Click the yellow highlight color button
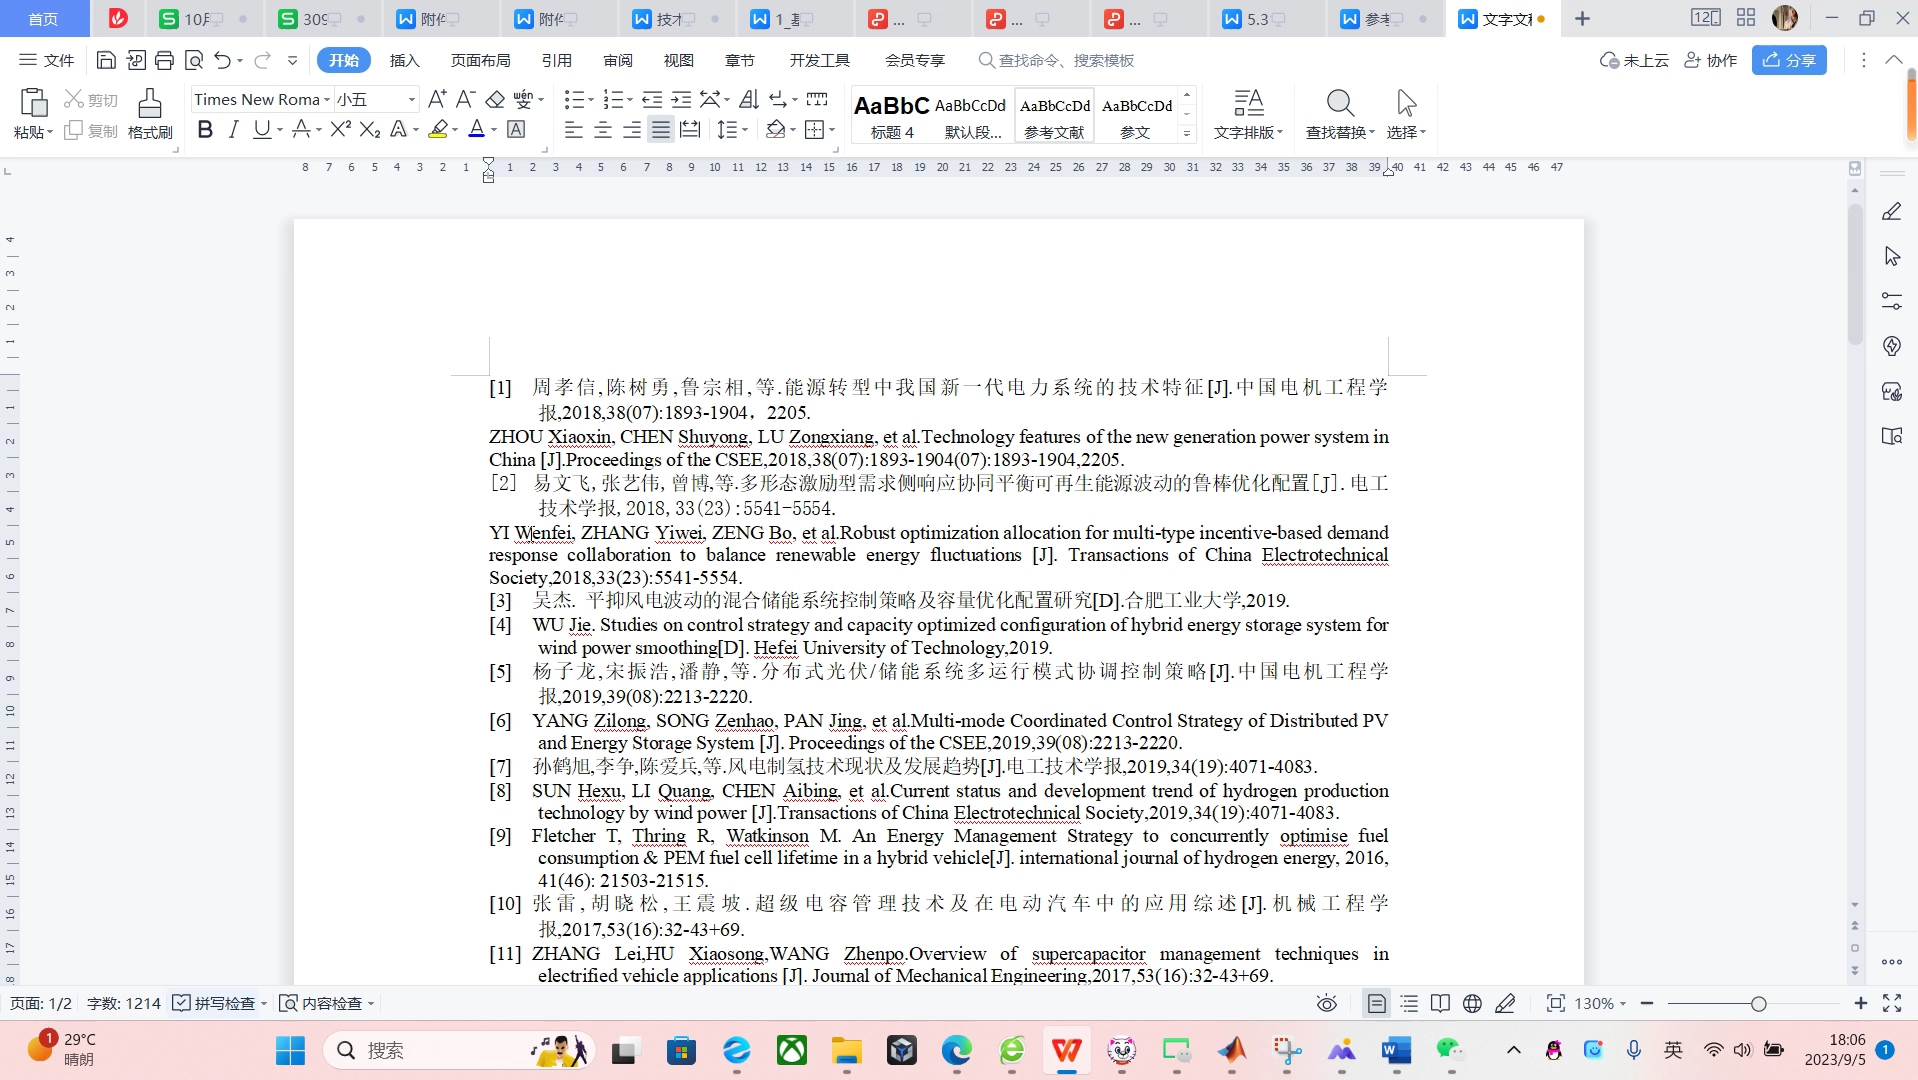This screenshot has height=1080, width=1918. [x=438, y=129]
